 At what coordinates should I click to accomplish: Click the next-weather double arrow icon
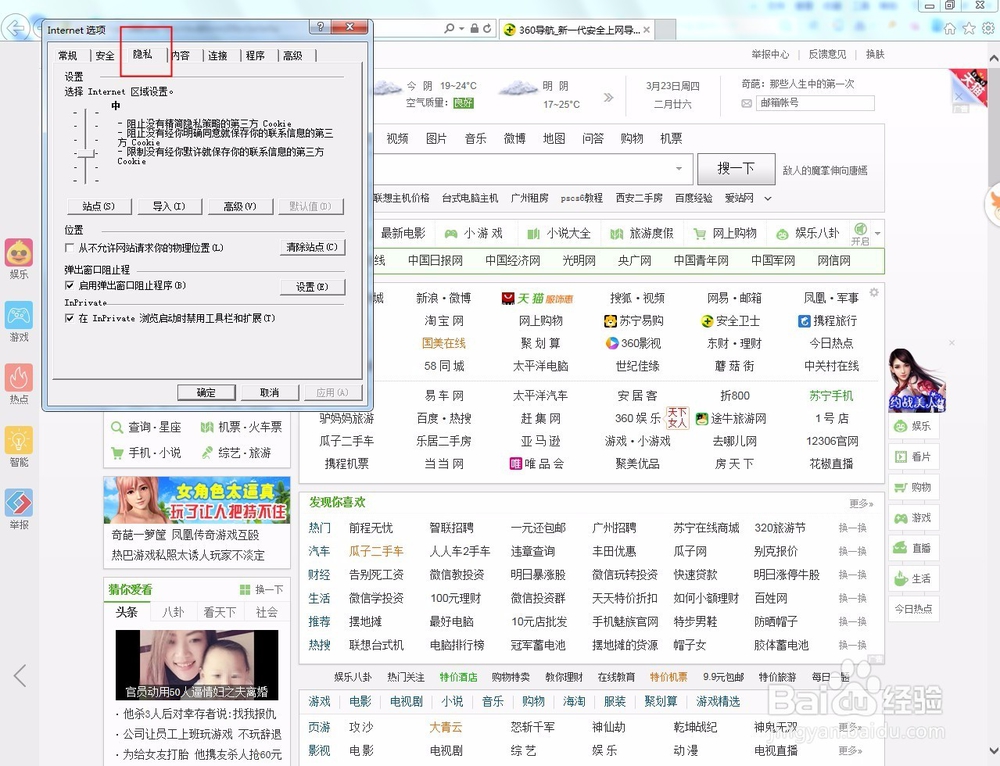608,97
